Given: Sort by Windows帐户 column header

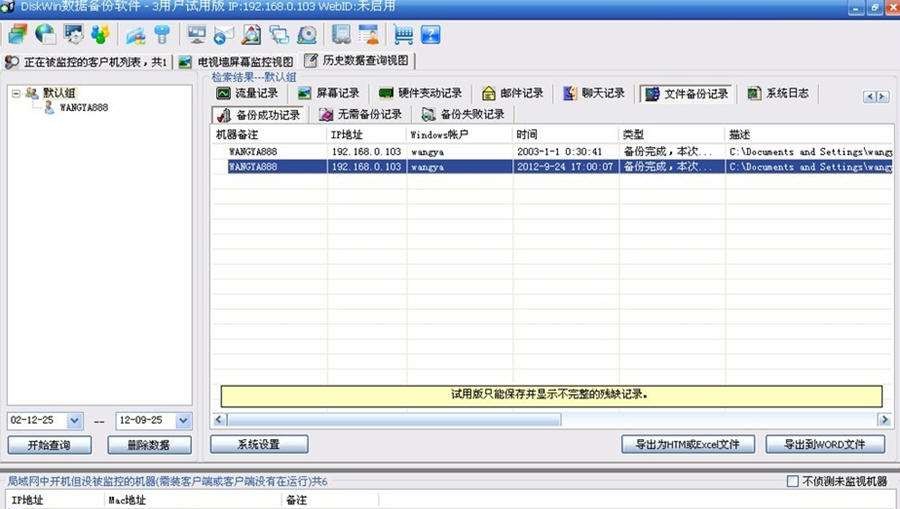Looking at the screenshot, I should pos(460,135).
